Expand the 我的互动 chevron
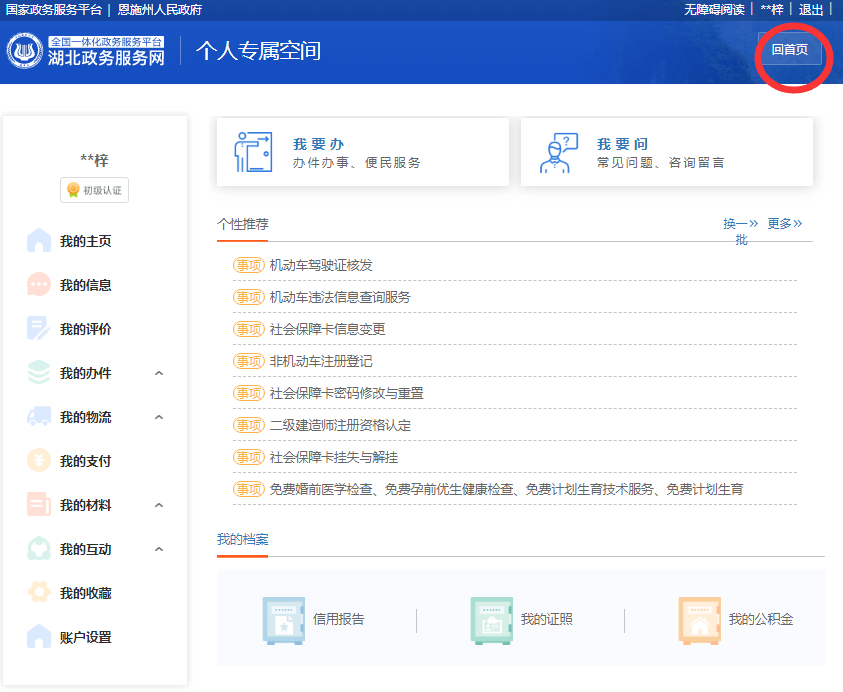 click(159, 550)
